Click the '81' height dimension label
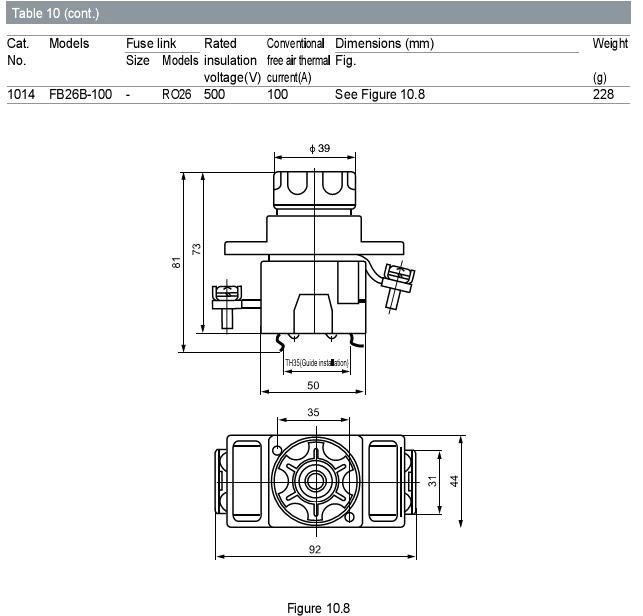Screen dimensions: 643x616 (x=176, y=262)
